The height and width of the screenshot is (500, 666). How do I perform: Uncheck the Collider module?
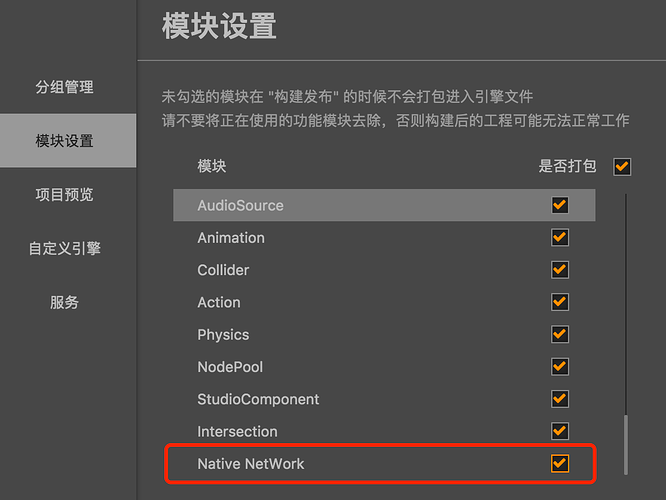click(x=560, y=270)
